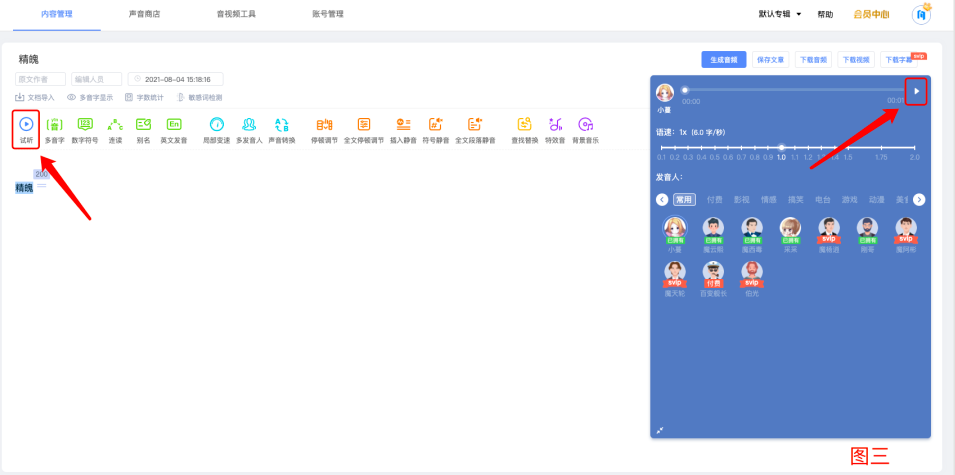
Task: Show next voice categories with right chevron
Action: pos(919,200)
